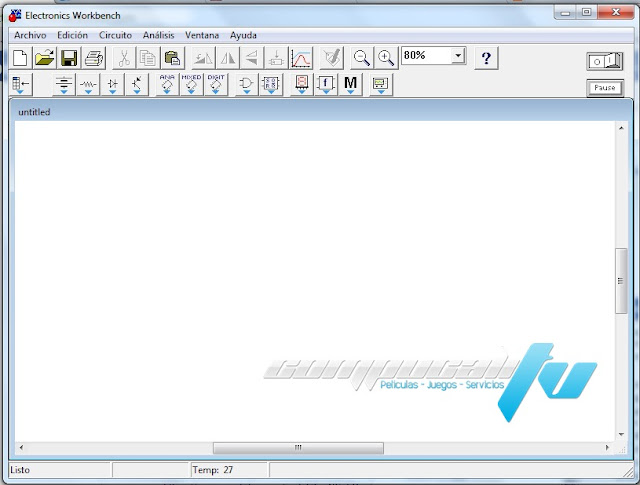Open the Digital flip-flop parts bin
Screen dimensions: 640x485
click(271, 85)
